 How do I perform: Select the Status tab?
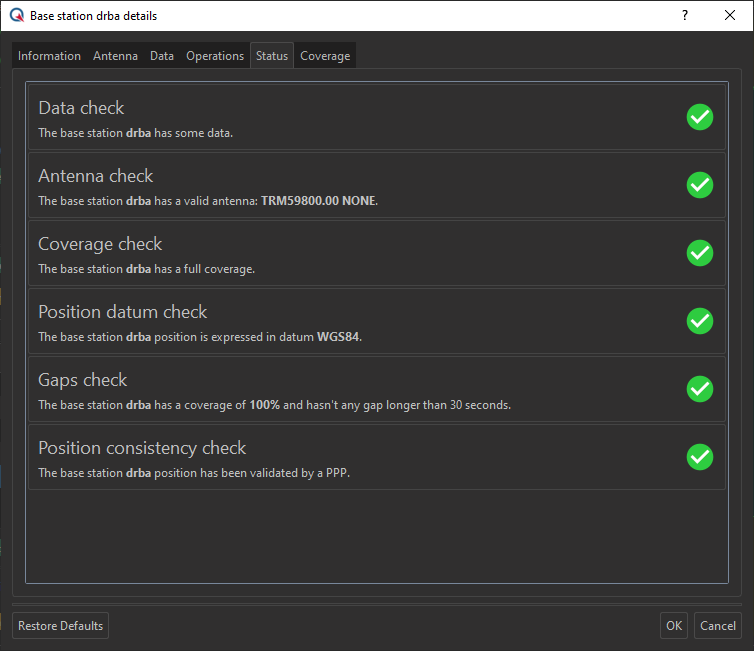pos(272,56)
